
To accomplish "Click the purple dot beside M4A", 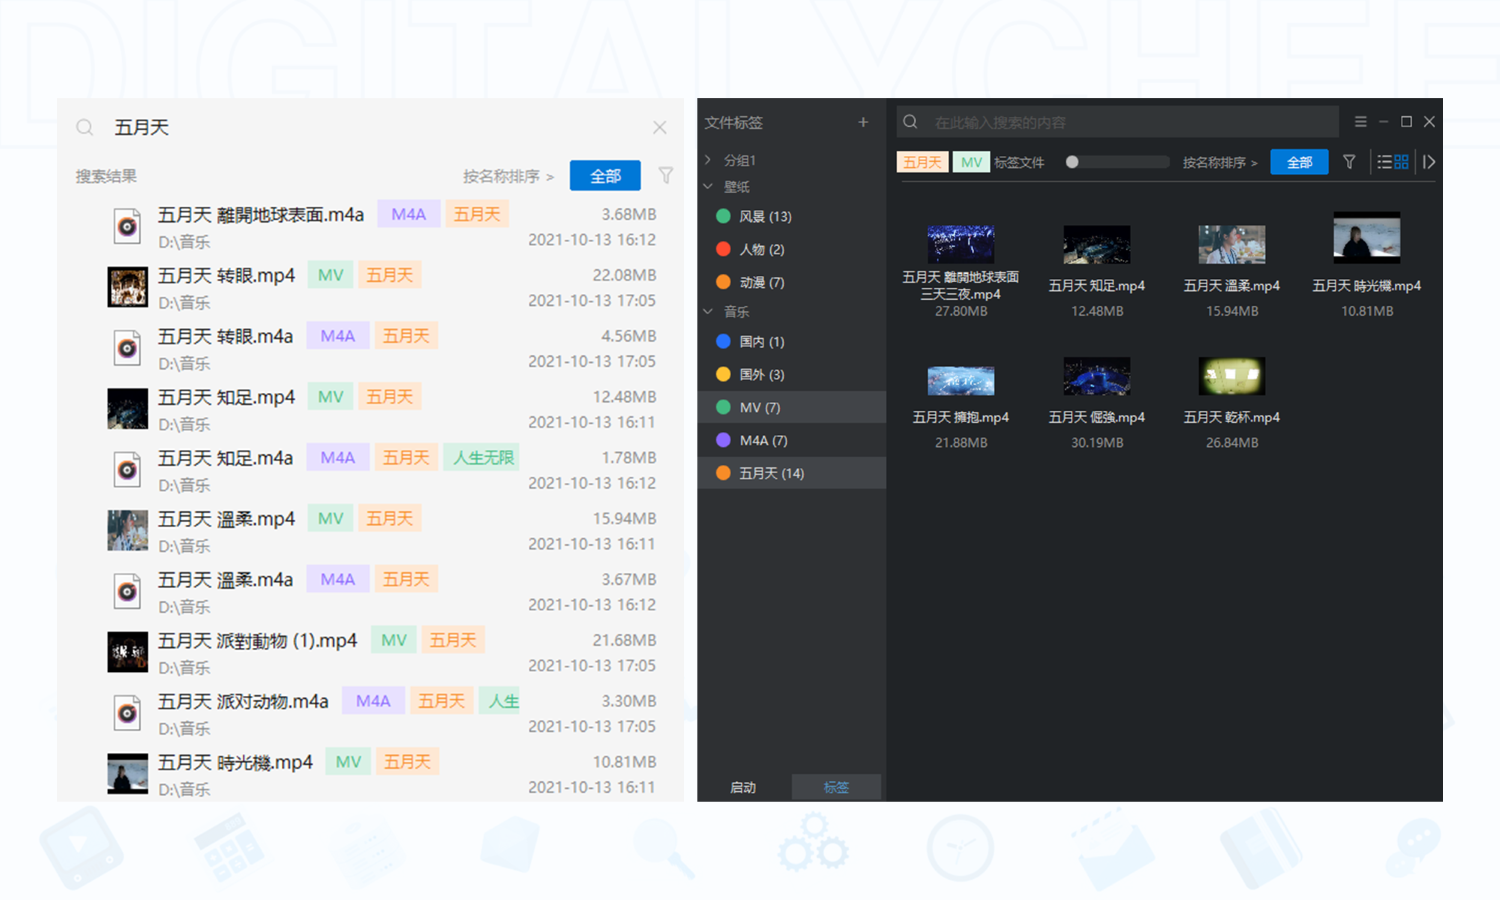I will (x=723, y=440).
